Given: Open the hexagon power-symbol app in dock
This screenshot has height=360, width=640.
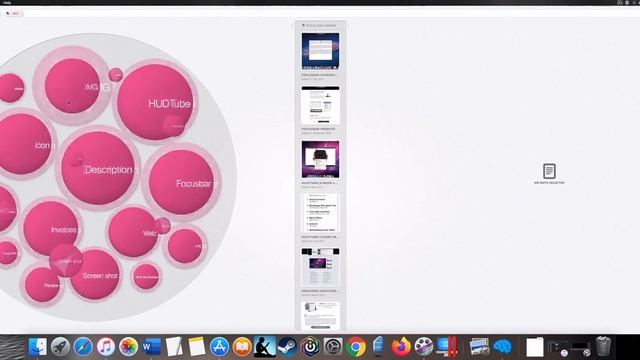Looking at the screenshot, I should [x=310, y=347].
